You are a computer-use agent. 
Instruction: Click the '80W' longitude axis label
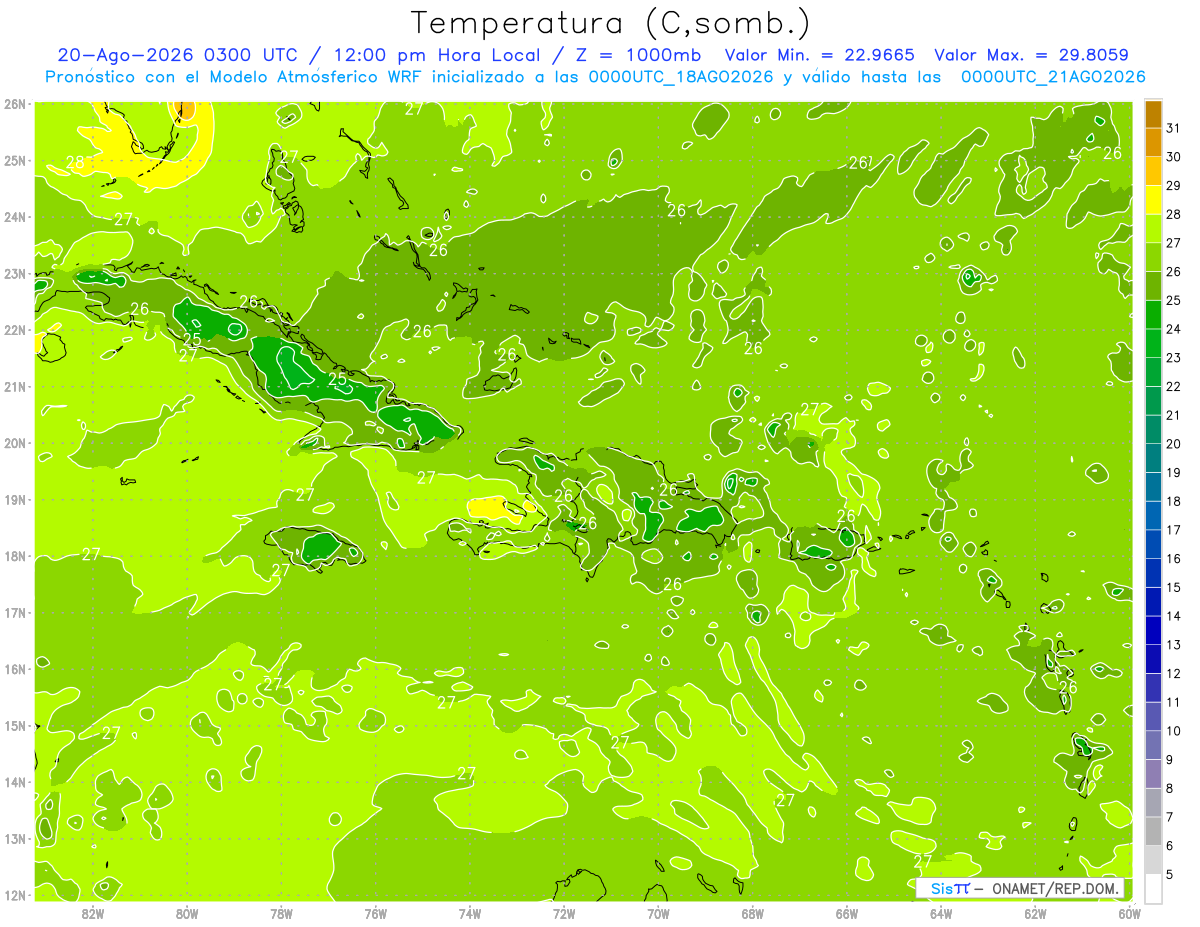tap(187, 913)
